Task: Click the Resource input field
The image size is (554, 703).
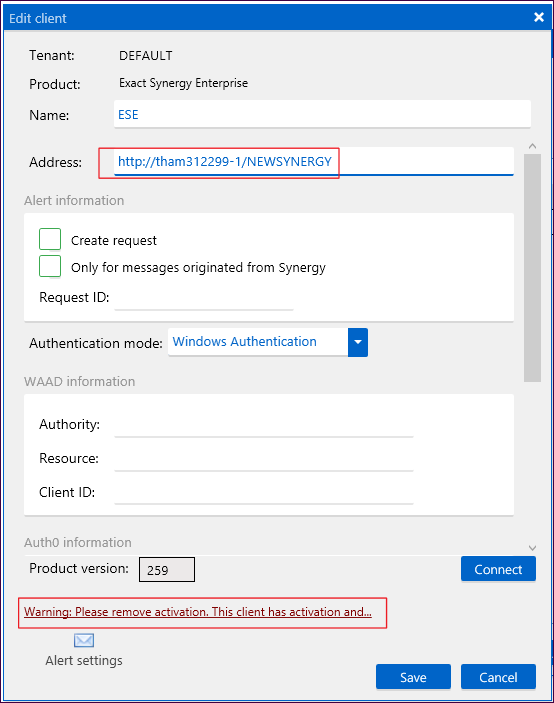Action: click(x=264, y=459)
